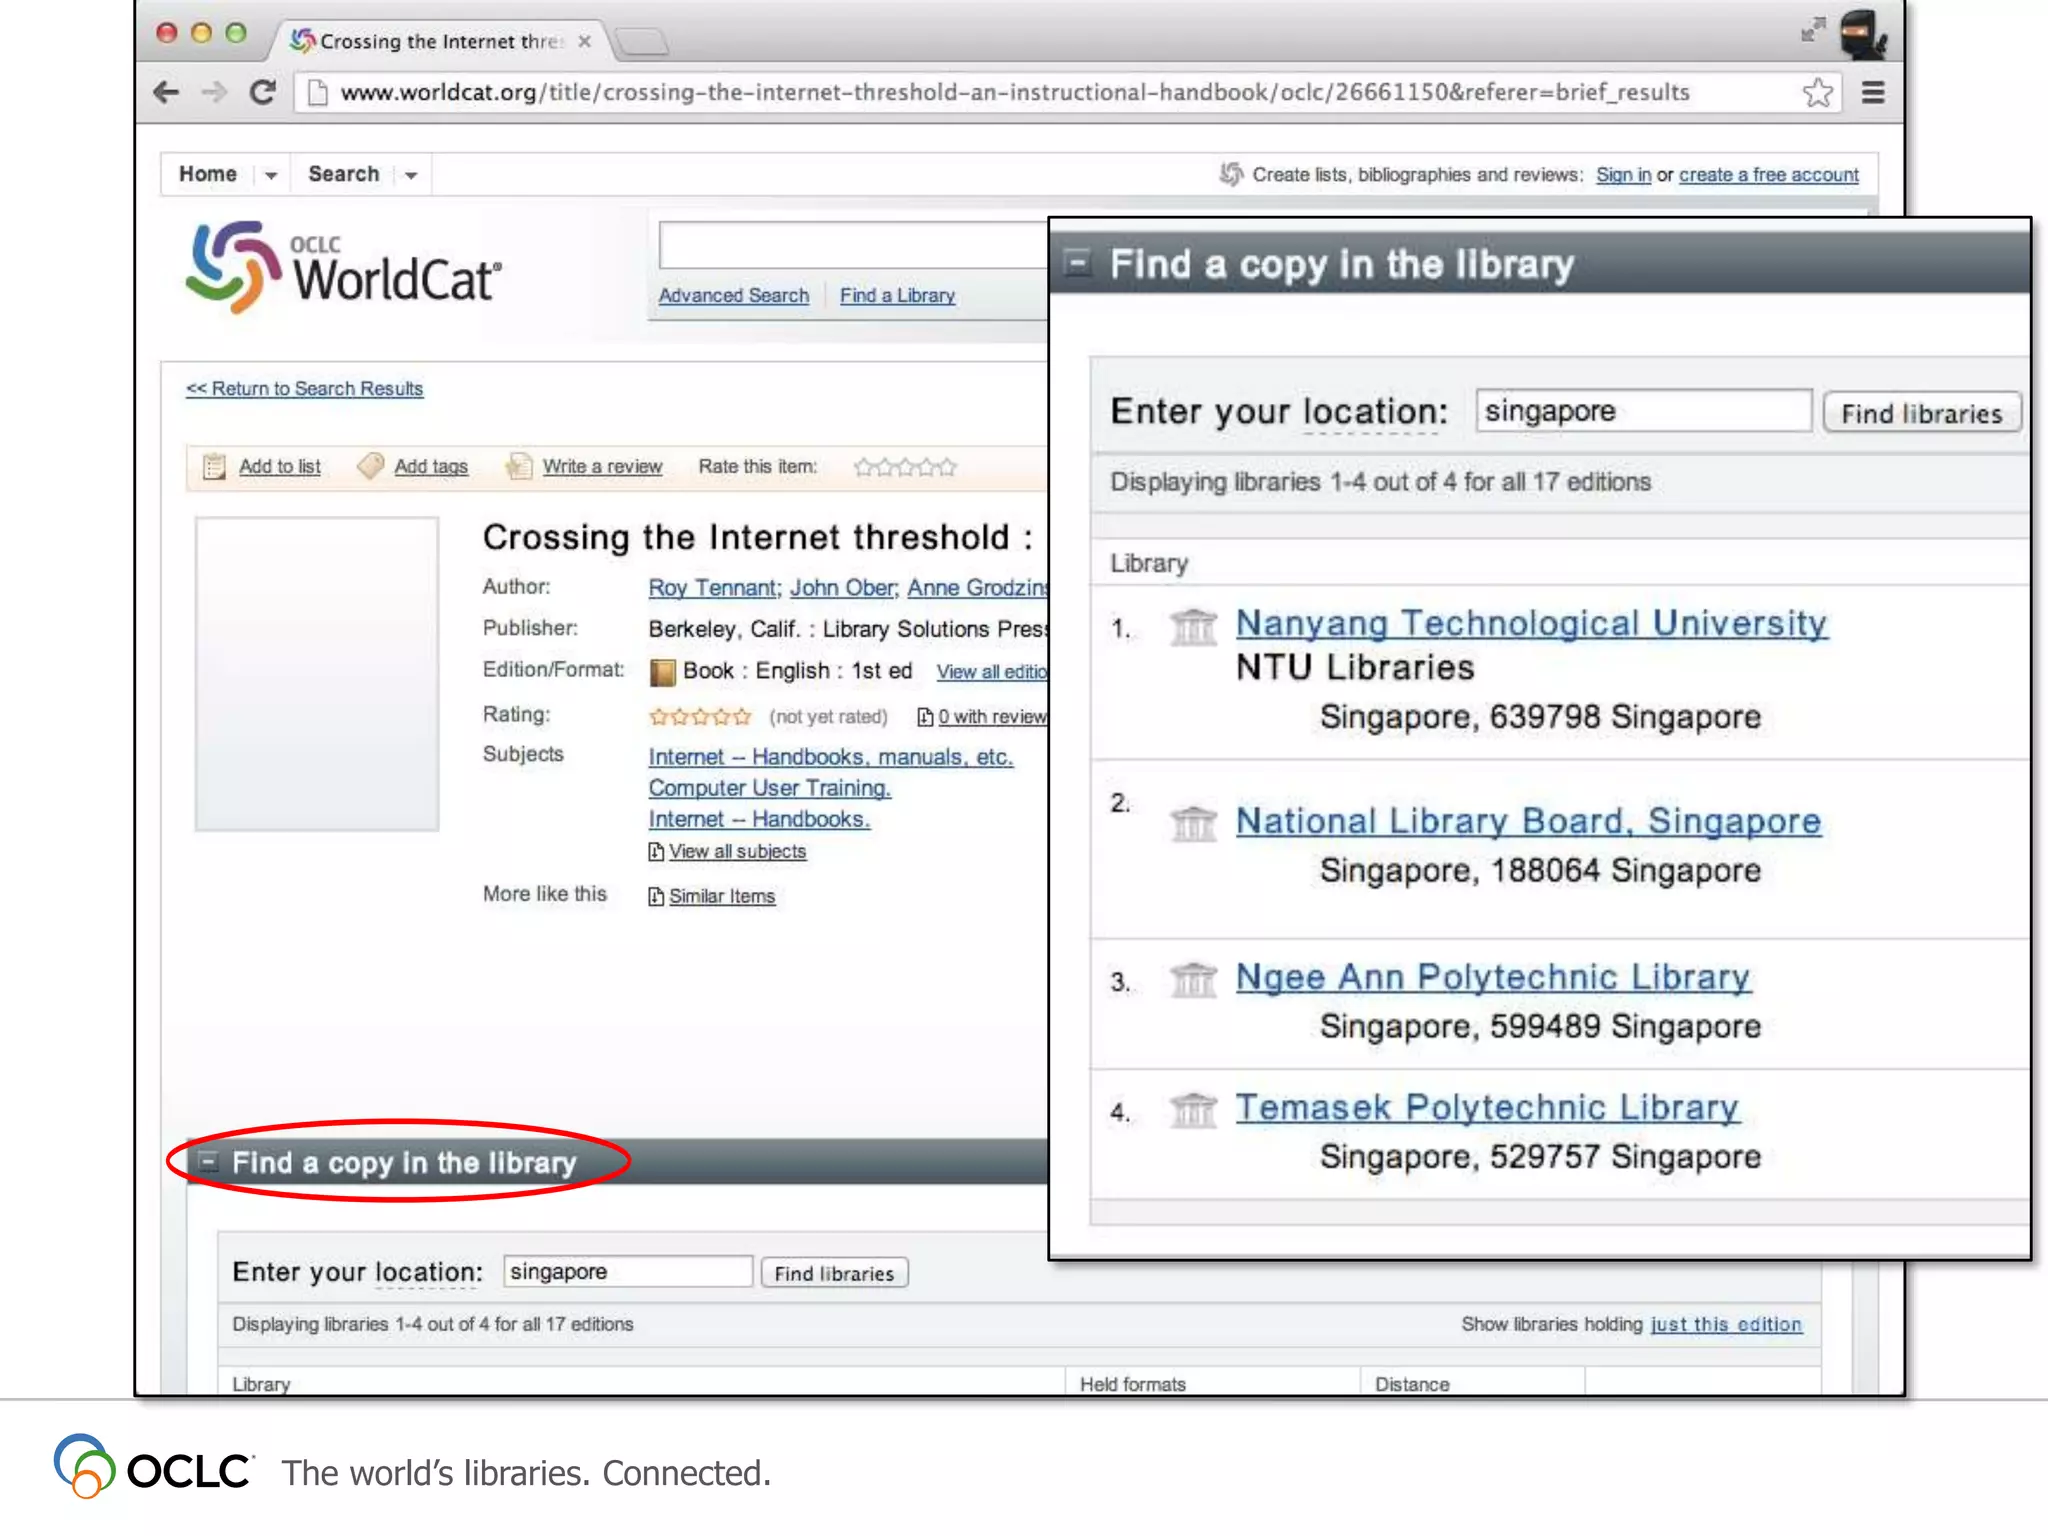Viewport: 2048px width, 1536px height.
Task: Click the Held formats column header
Action: [x=1132, y=1385]
